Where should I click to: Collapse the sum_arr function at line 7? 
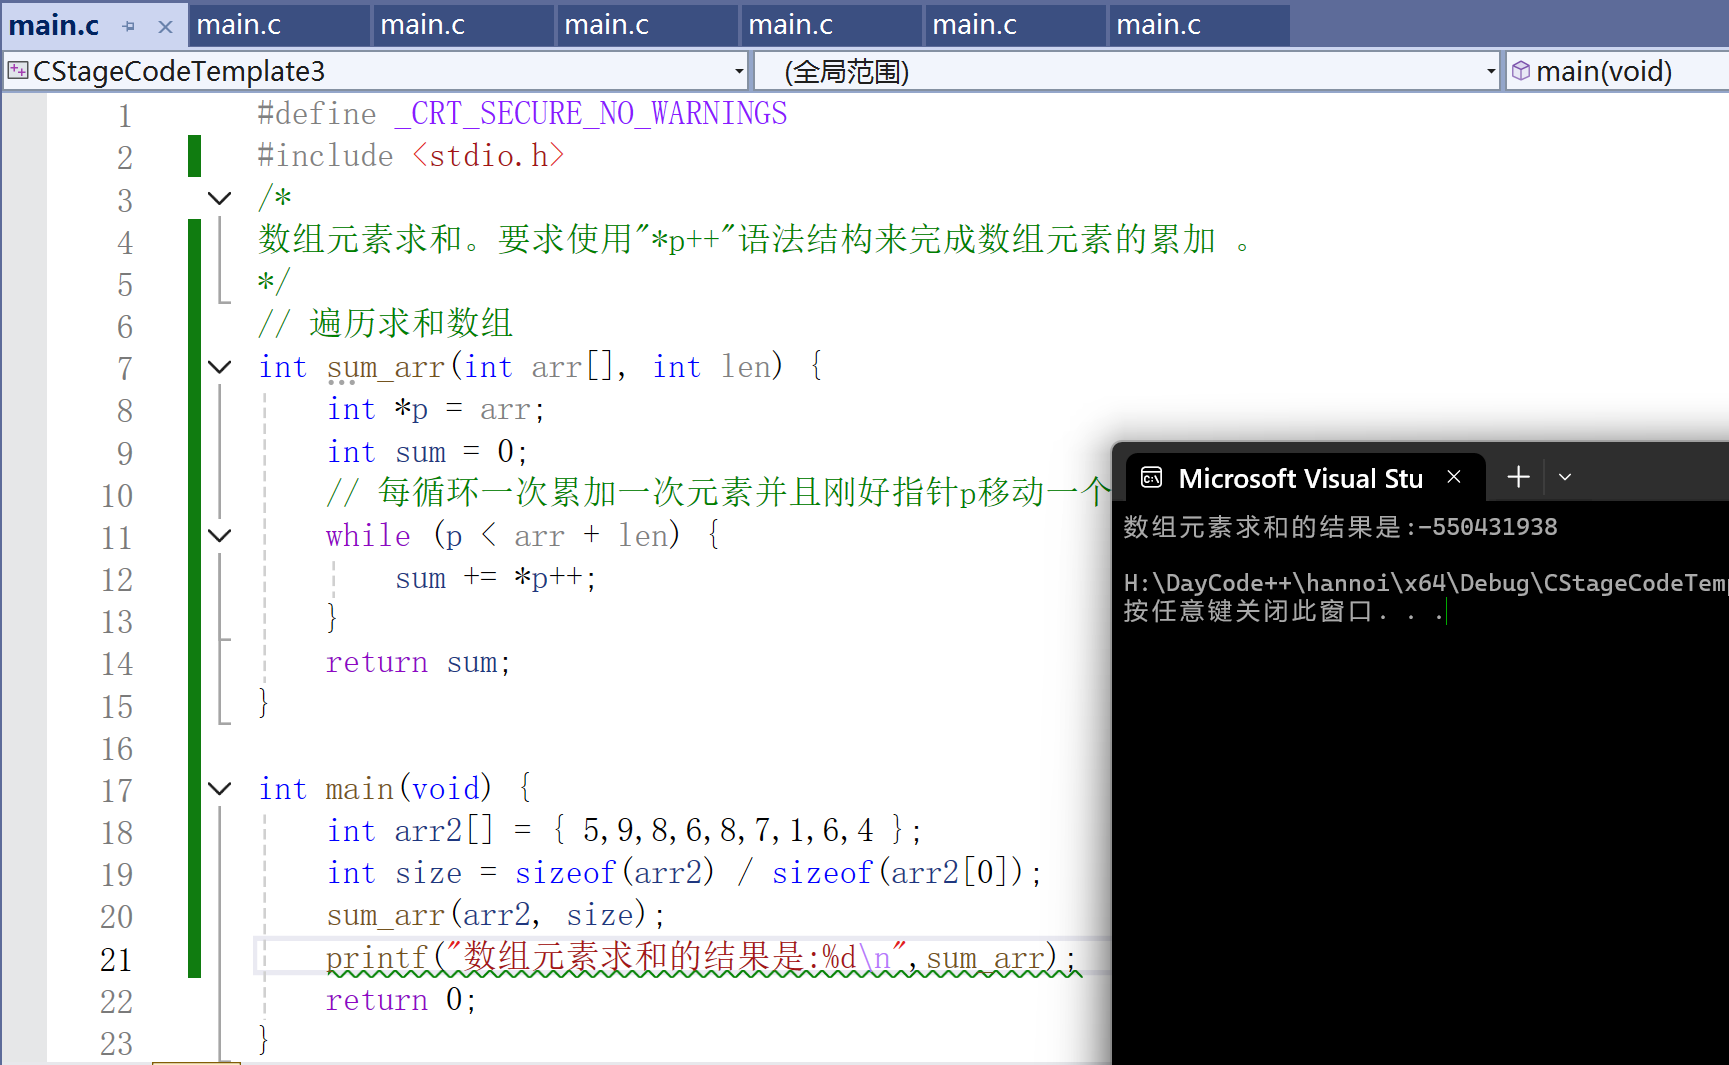pyautogui.click(x=220, y=367)
